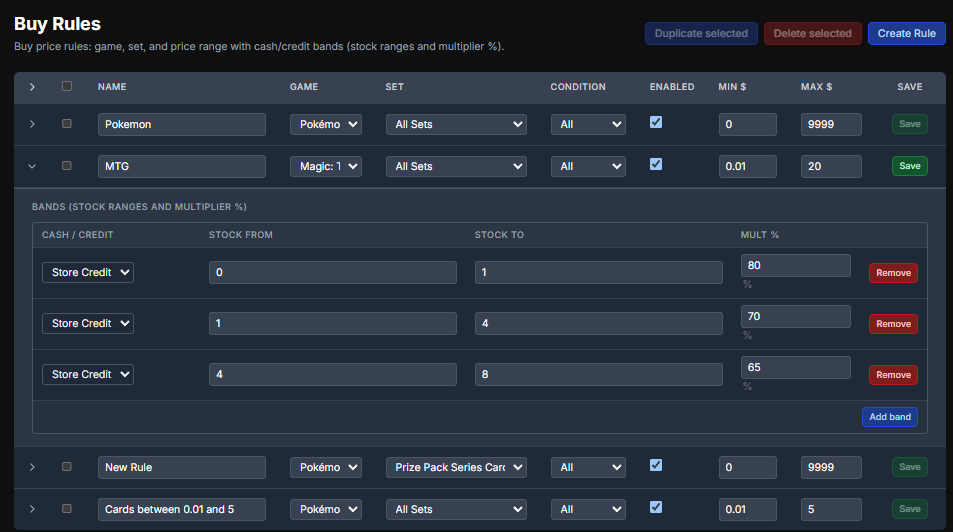Open Condition dropdown for New Rule
The height and width of the screenshot is (532, 953).
click(588, 467)
